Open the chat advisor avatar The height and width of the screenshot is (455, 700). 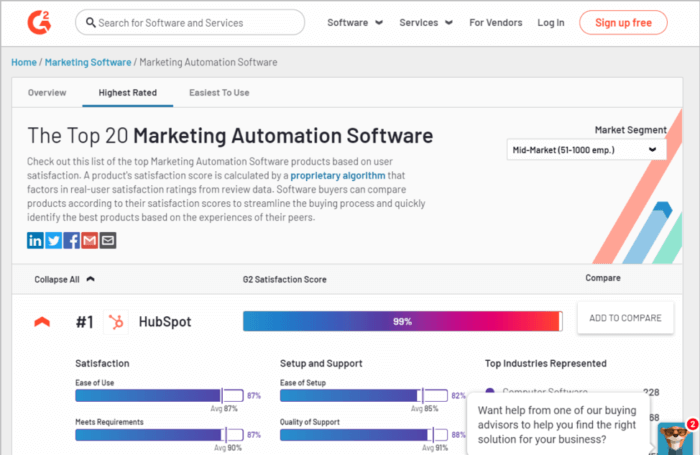(675, 436)
